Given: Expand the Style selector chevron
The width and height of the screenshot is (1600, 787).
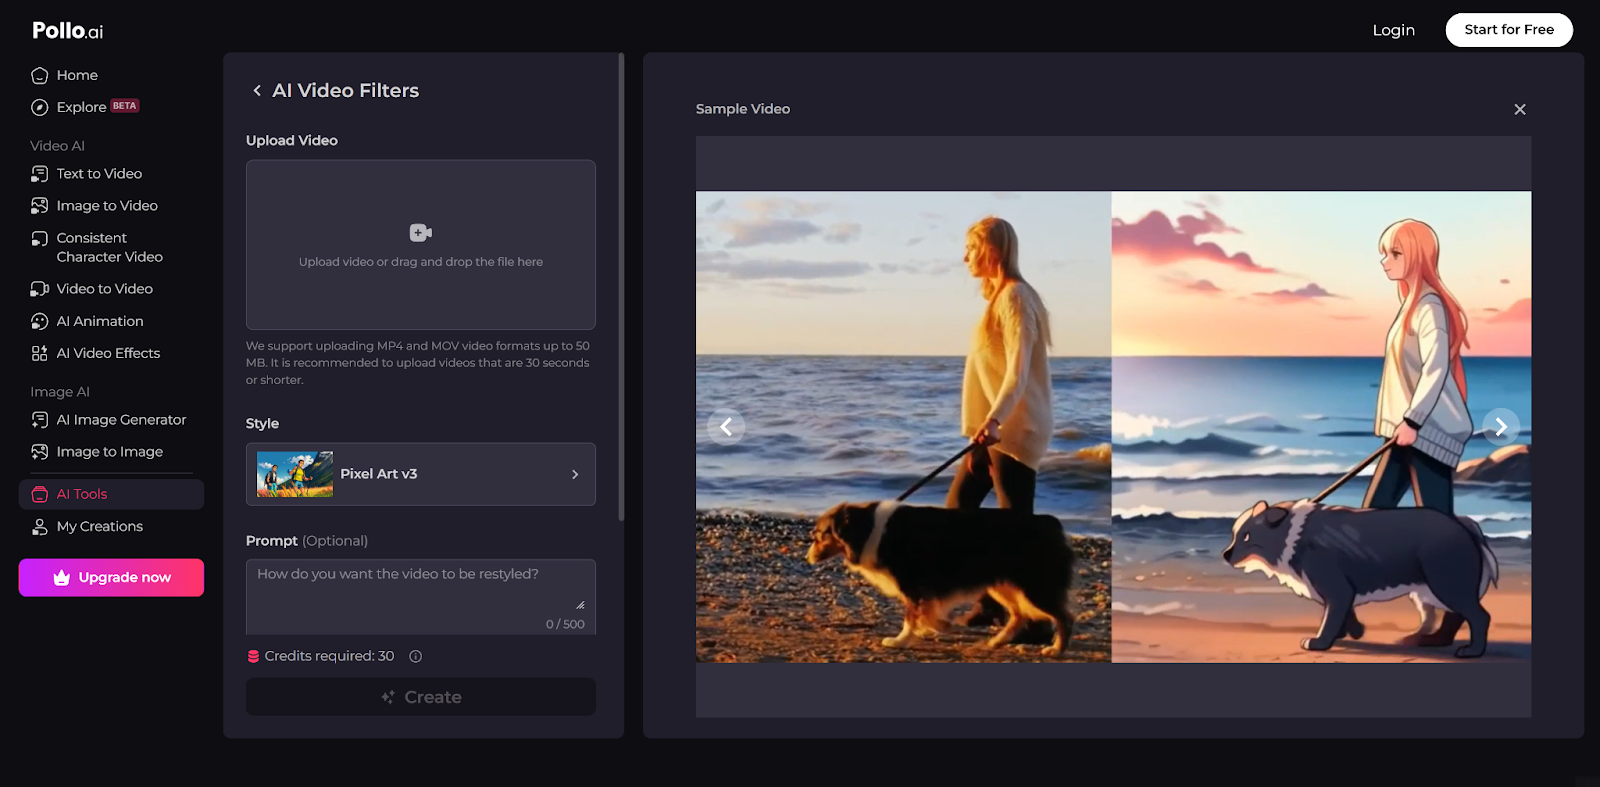Looking at the screenshot, I should click(575, 474).
